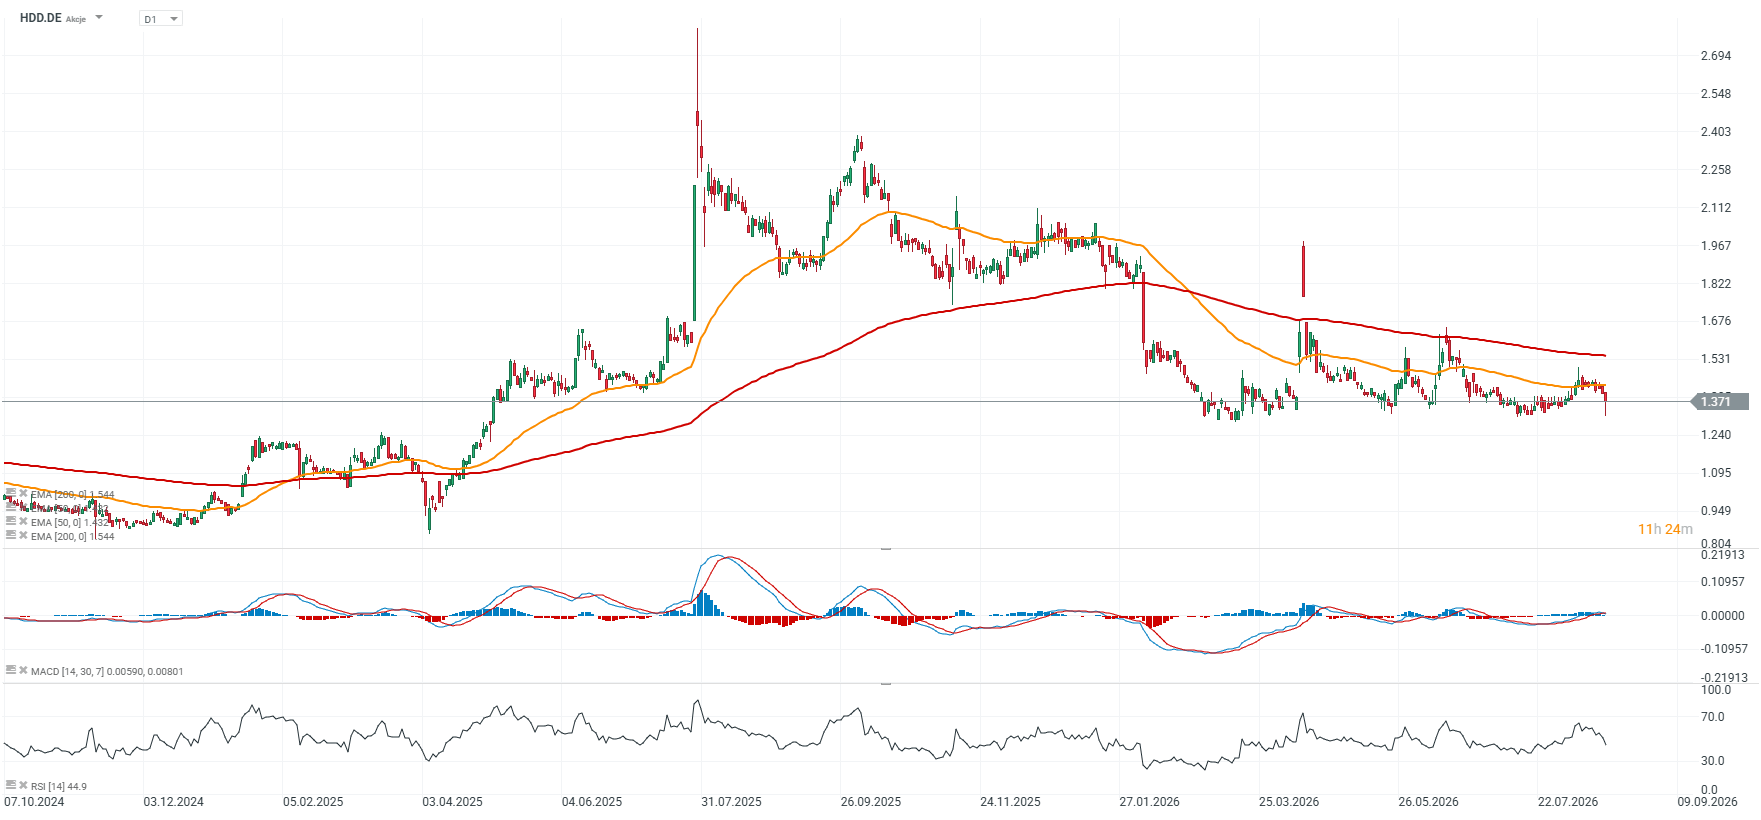This screenshot has height=820, width=1761.
Task: Click the HDD.DE instrument name
Action: point(40,18)
